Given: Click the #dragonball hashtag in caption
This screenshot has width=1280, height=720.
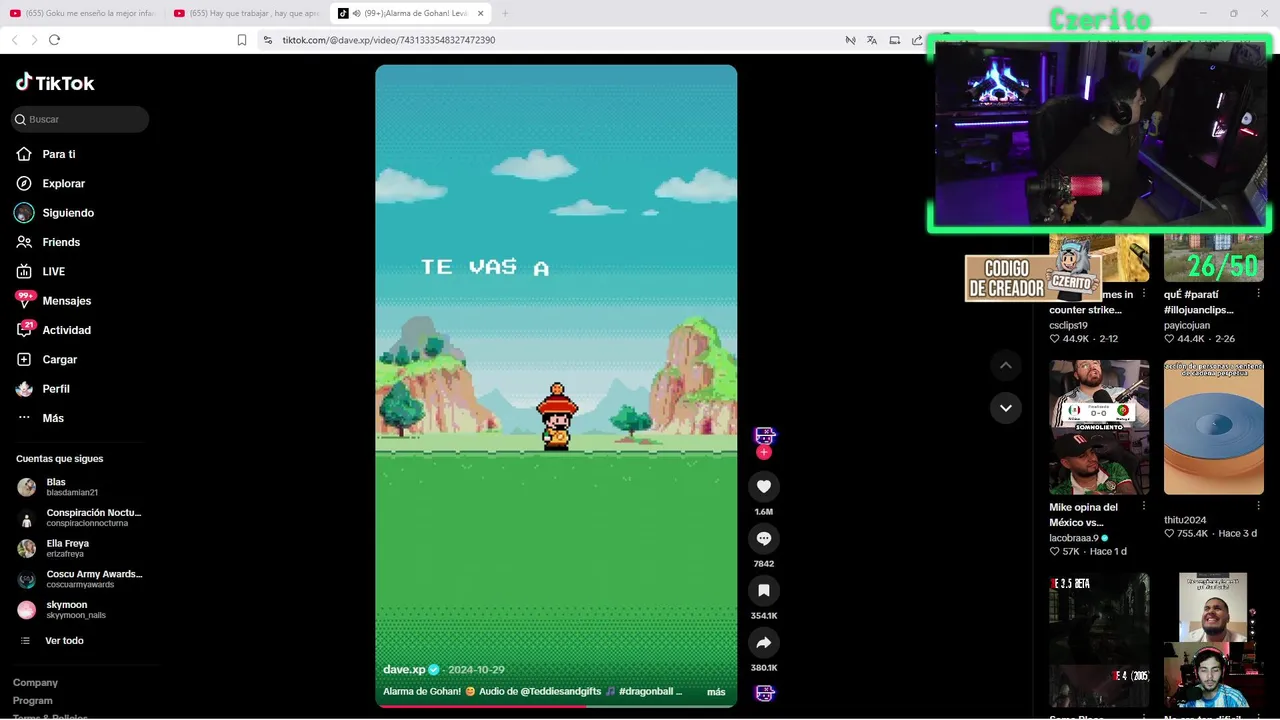Looking at the screenshot, I should tap(646, 691).
